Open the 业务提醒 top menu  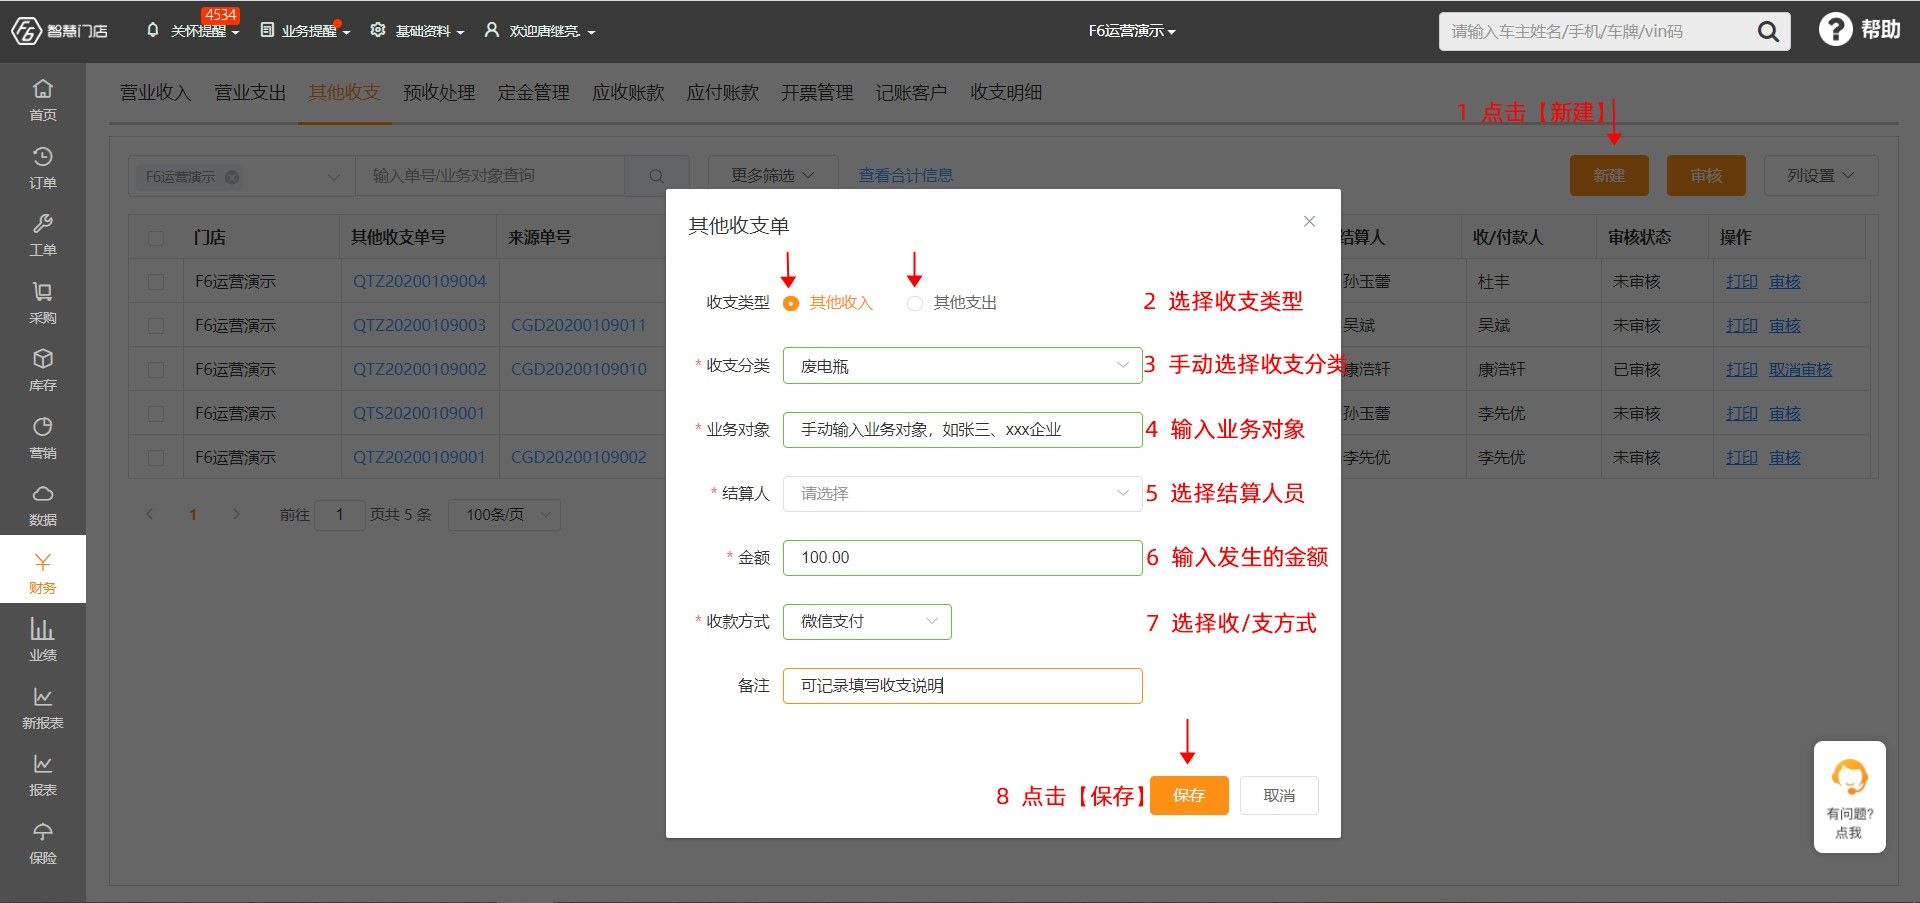(x=305, y=31)
